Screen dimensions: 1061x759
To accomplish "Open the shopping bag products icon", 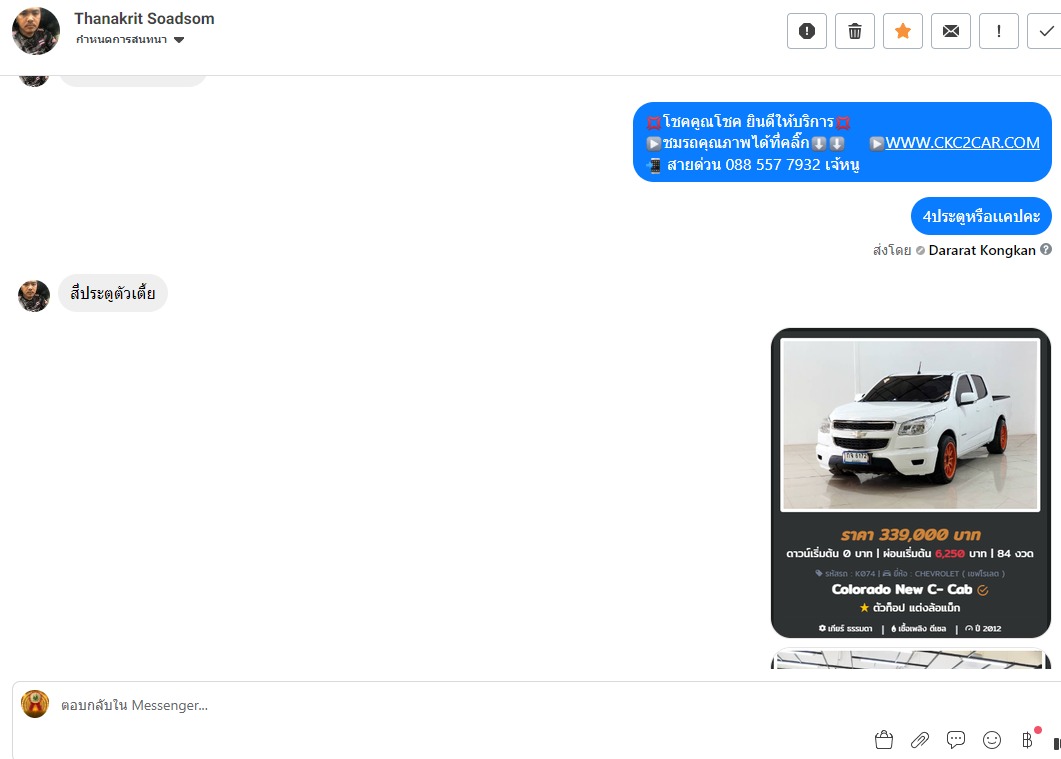I will tap(884, 740).
